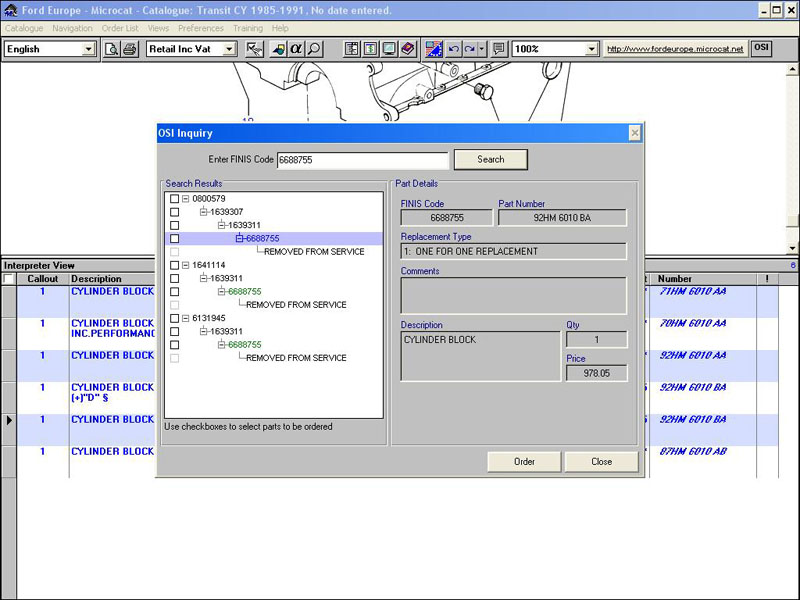This screenshot has height=600, width=800.
Task: Click the magnifying glass search icon
Action: 314,49
